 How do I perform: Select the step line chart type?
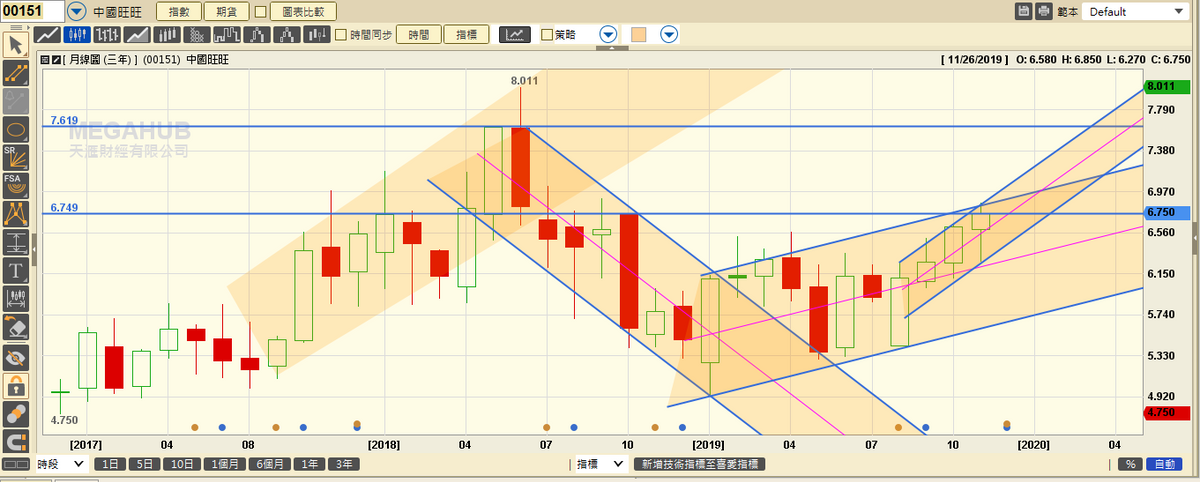click(x=227, y=34)
